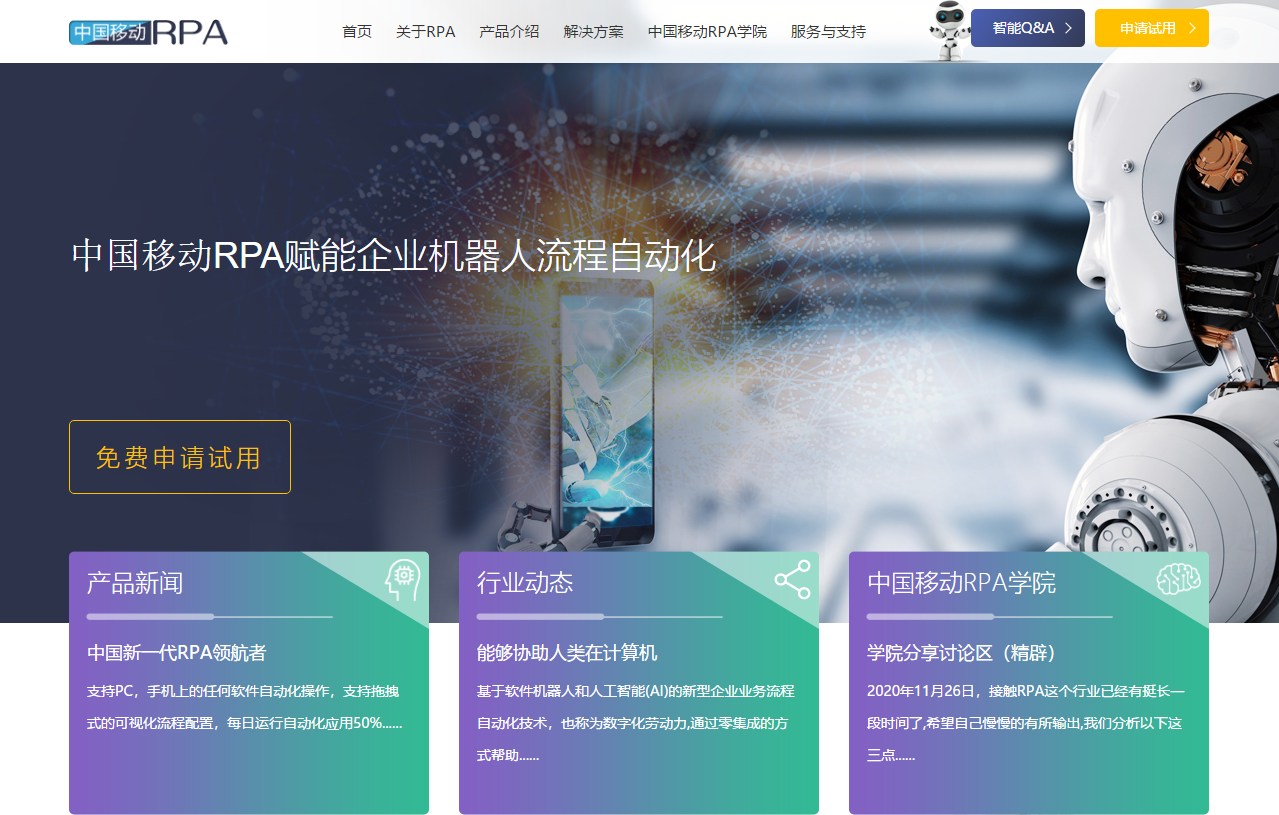This screenshot has height=815, width=1279.
Task: Click the 中国移动RPA logo
Action: [x=149, y=31]
